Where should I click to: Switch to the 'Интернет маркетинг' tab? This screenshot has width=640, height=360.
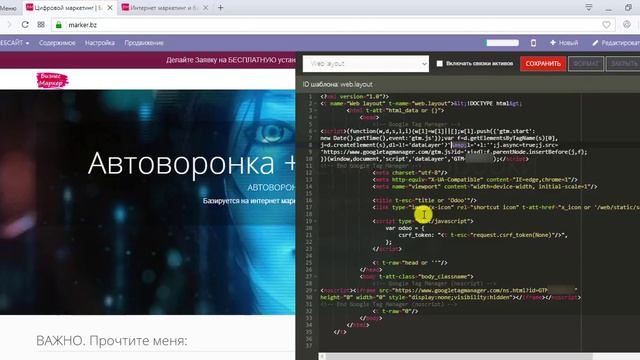click(x=165, y=8)
